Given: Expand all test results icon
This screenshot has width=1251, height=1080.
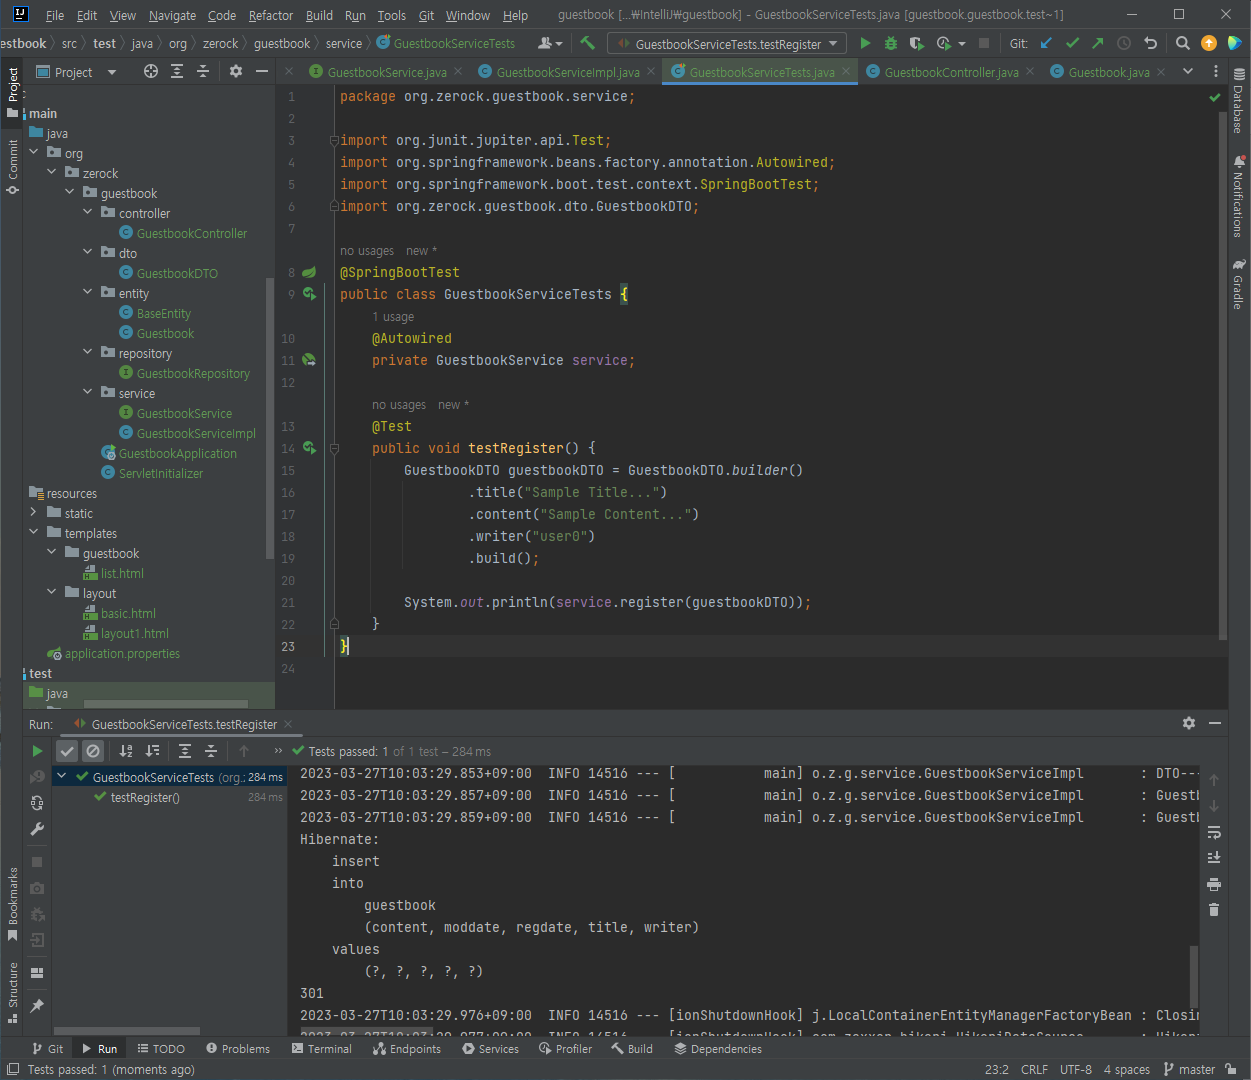Looking at the screenshot, I should (x=185, y=751).
